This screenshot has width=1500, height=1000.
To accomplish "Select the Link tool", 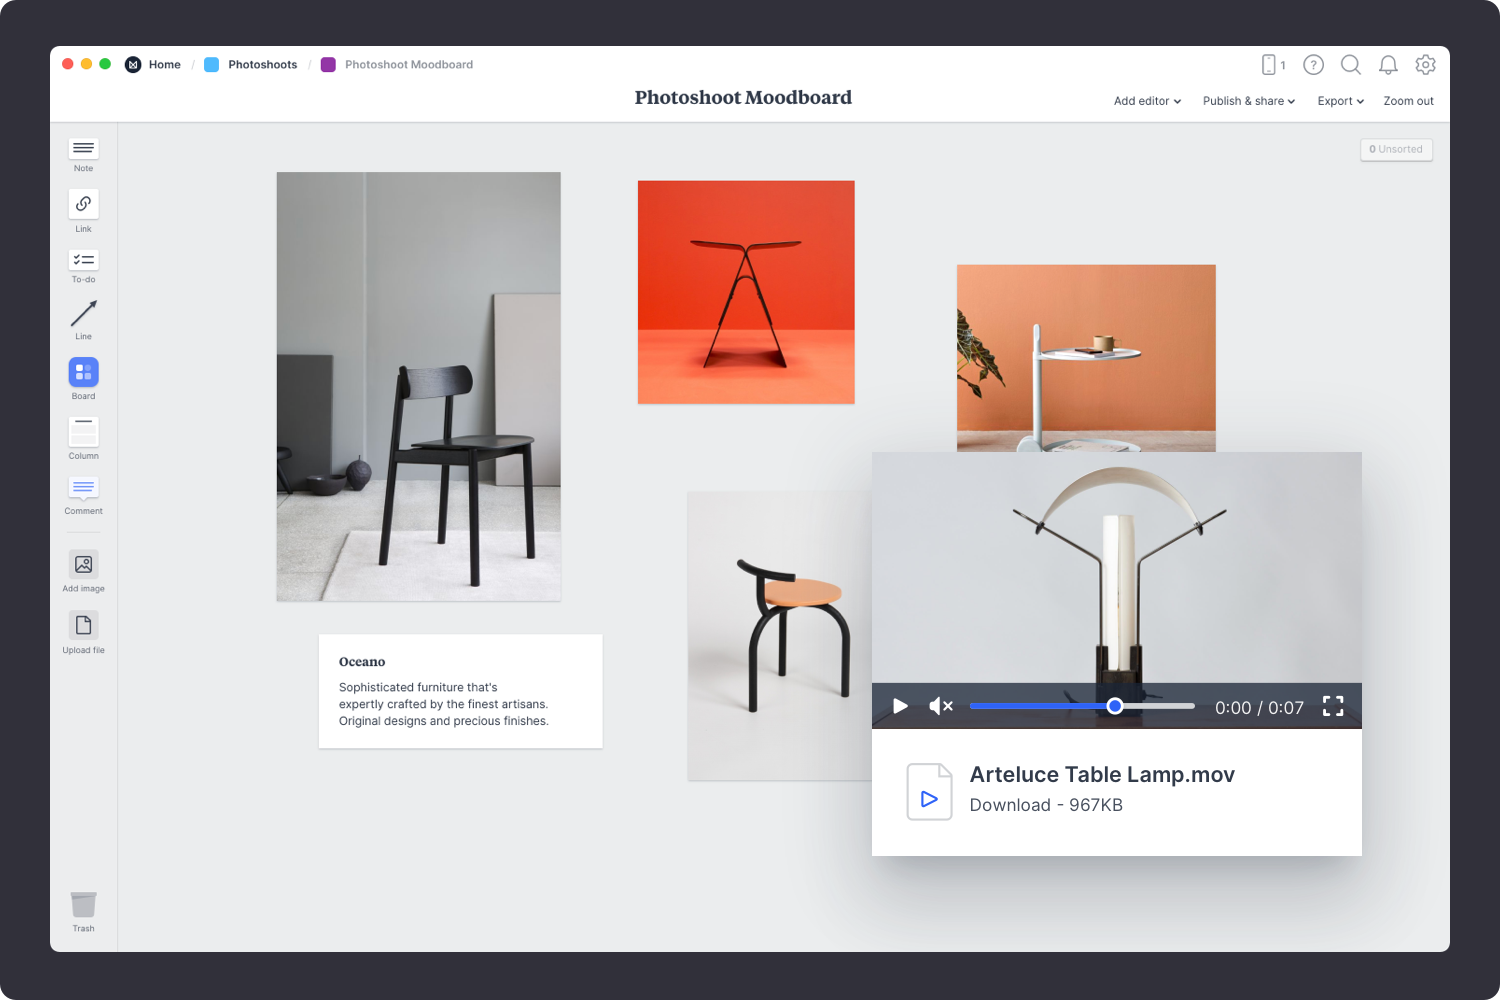I will click(83, 205).
